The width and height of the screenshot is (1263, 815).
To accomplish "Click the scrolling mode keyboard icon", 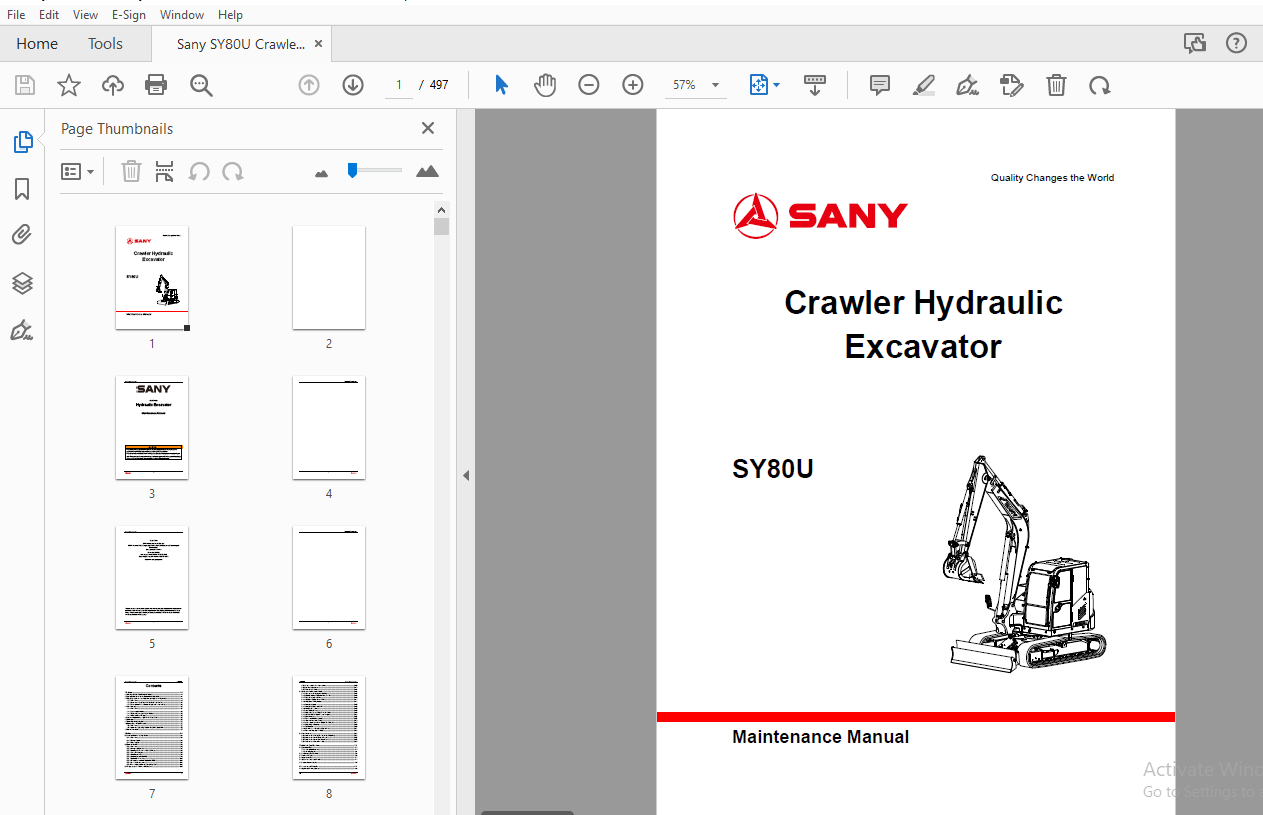I will click(815, 85).
